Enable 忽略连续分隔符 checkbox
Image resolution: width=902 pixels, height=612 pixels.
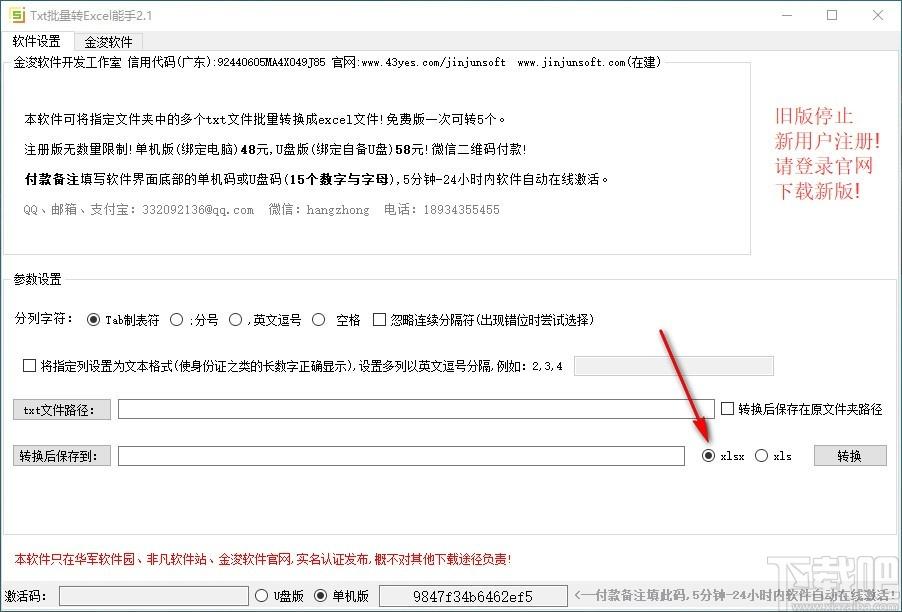pos(483,320)
